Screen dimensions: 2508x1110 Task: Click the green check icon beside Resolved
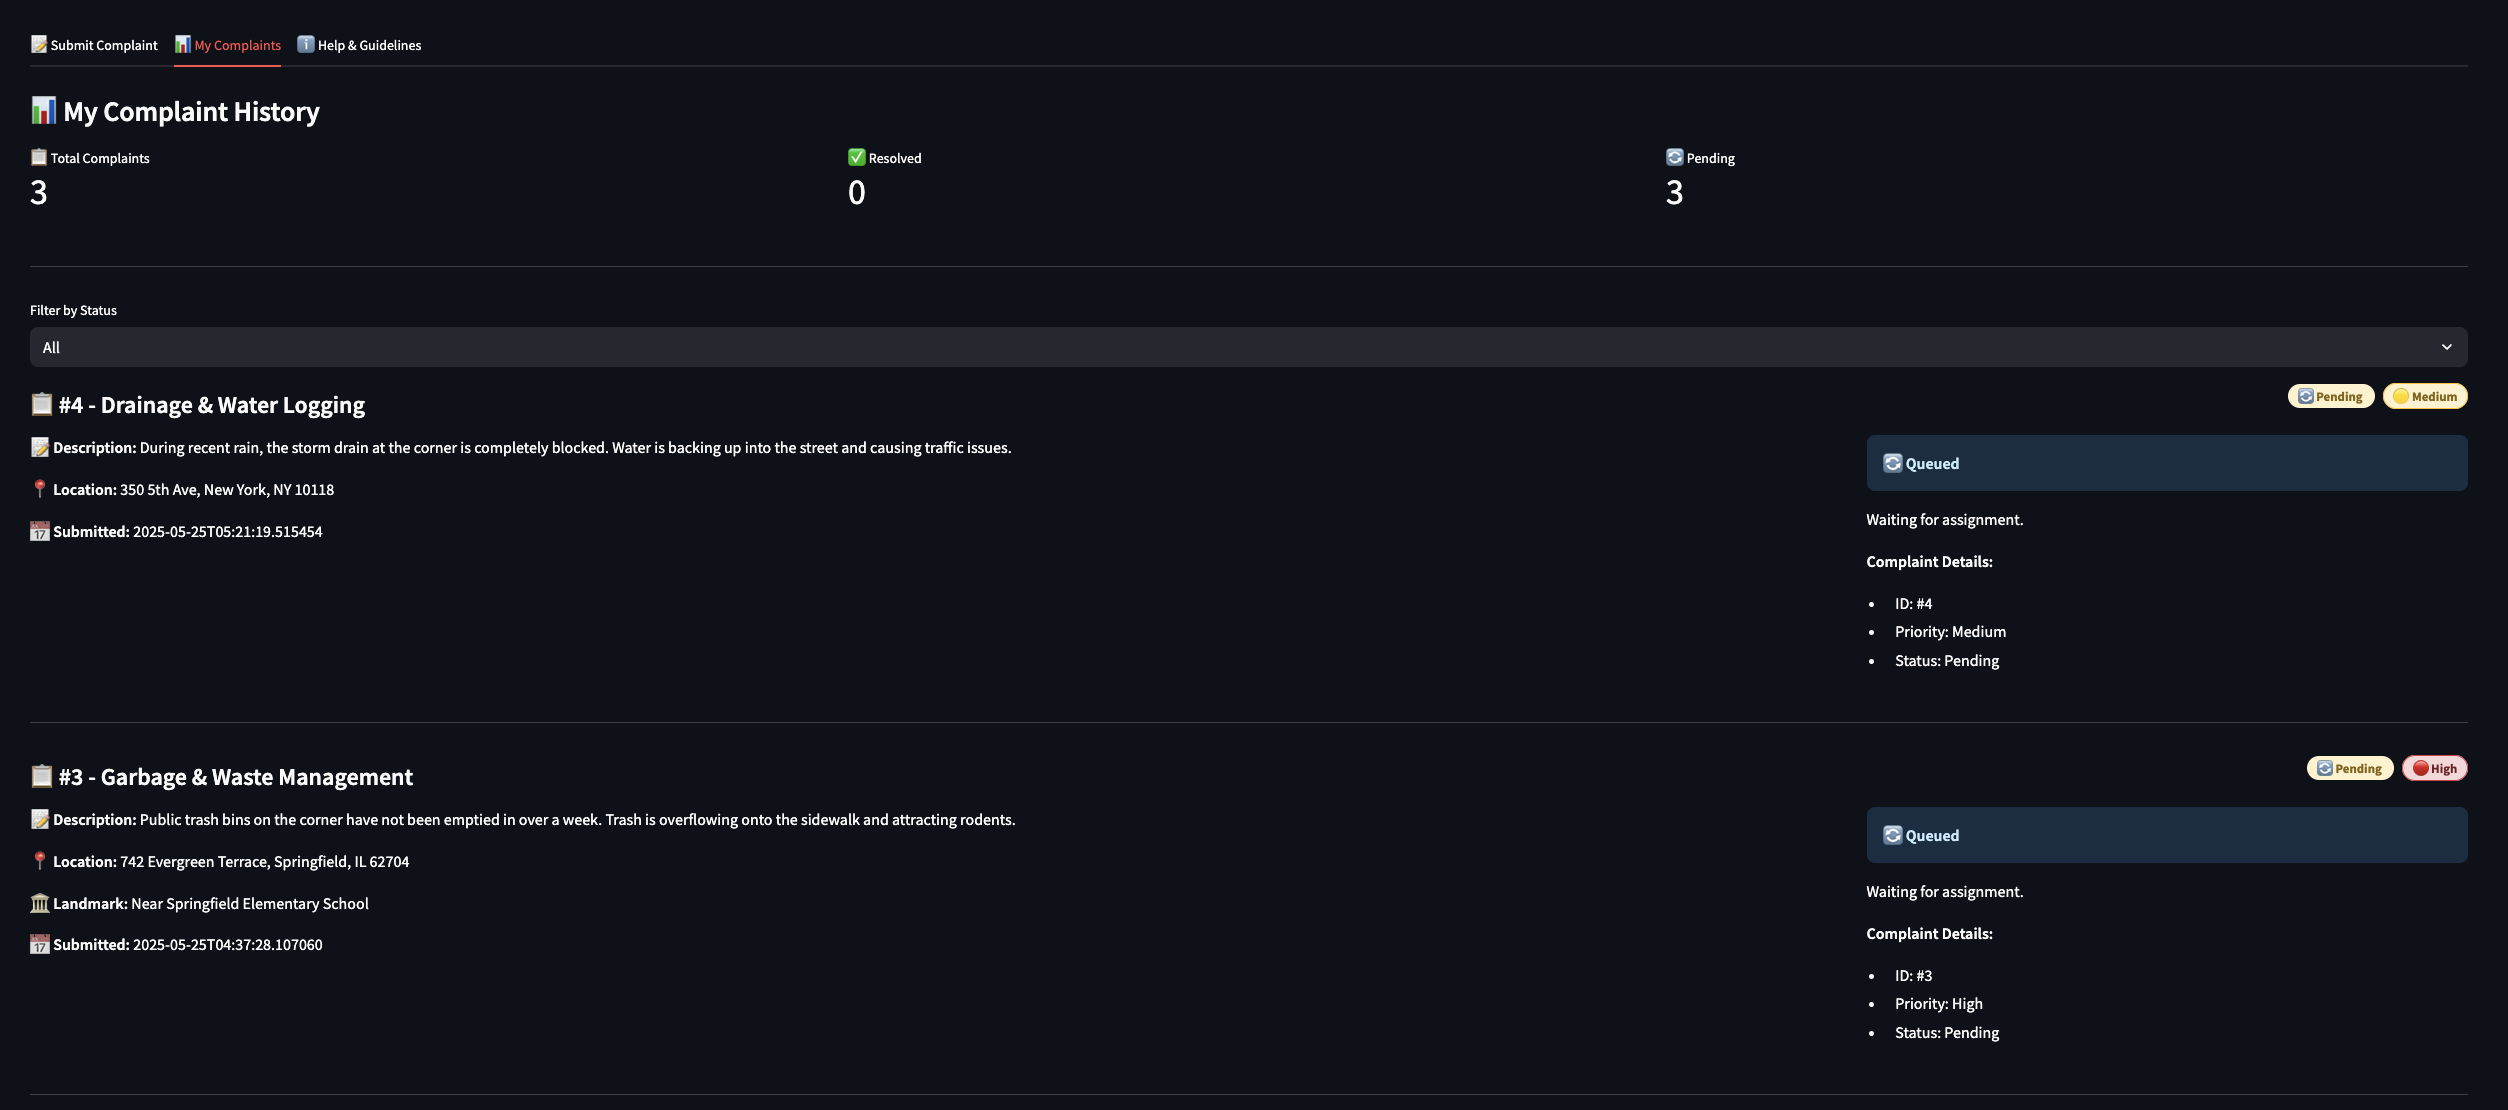(x=857, y=157)
